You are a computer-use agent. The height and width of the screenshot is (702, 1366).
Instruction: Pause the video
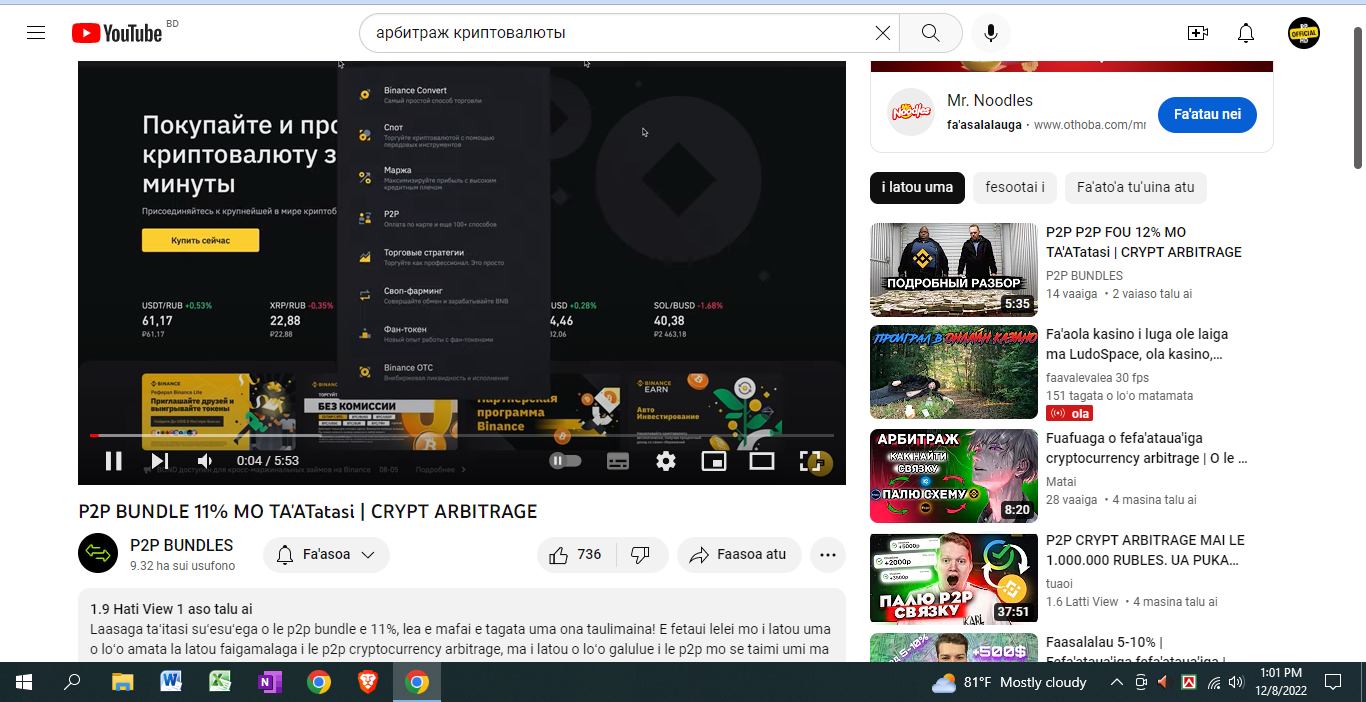(114, 461)
